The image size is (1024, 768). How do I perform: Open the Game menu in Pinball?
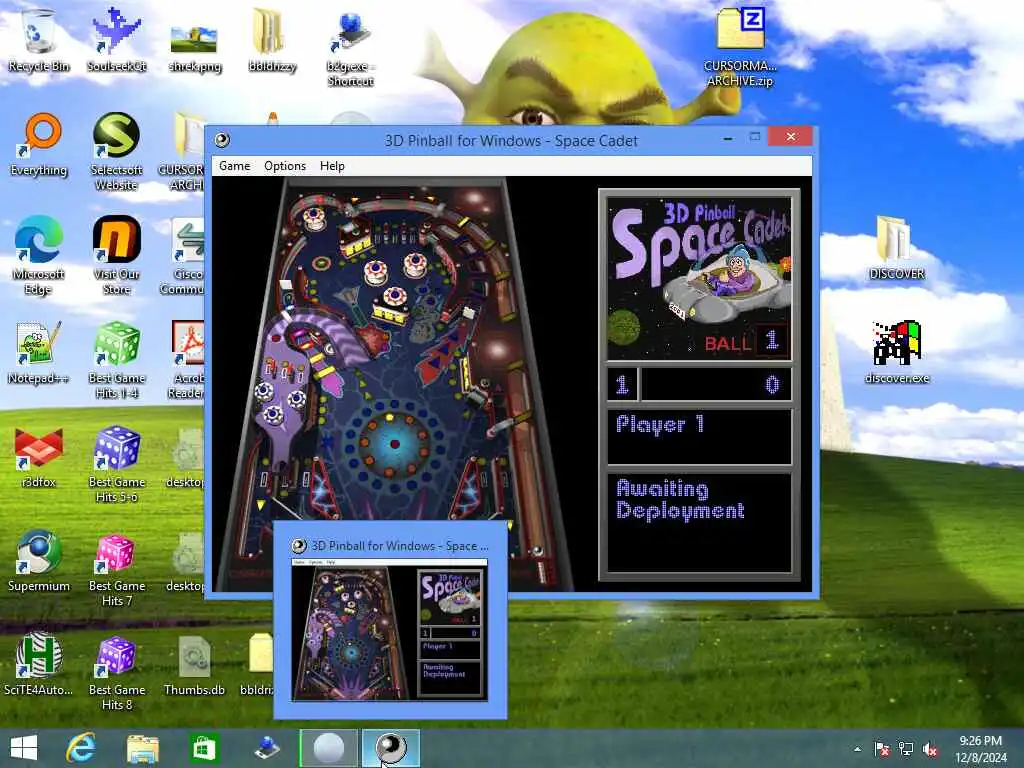pyautogui.click(x=234, y=166)
